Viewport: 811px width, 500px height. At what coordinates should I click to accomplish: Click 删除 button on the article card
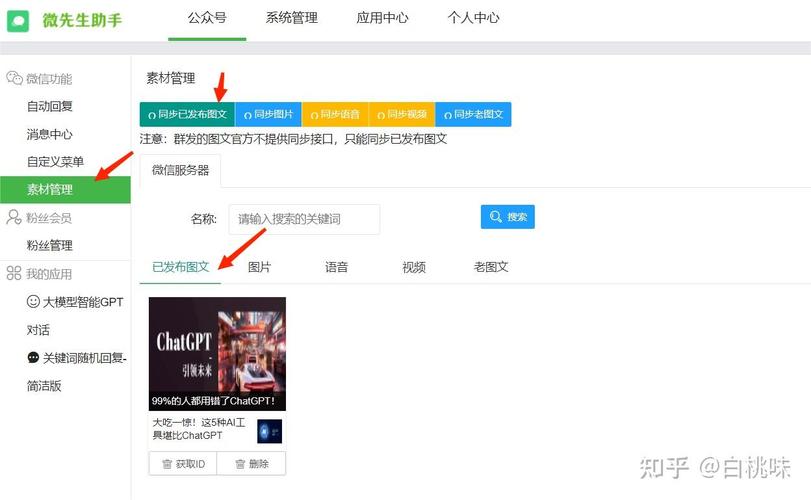click(x=251, y=464)
